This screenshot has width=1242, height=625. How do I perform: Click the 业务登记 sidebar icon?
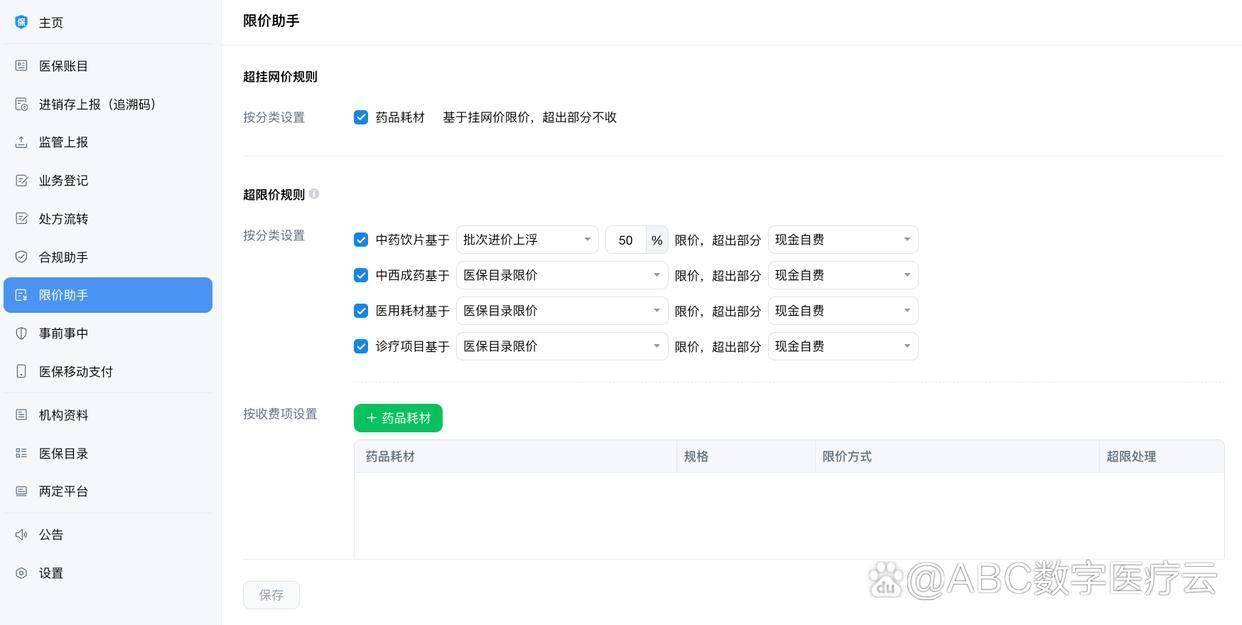(21, 180)
